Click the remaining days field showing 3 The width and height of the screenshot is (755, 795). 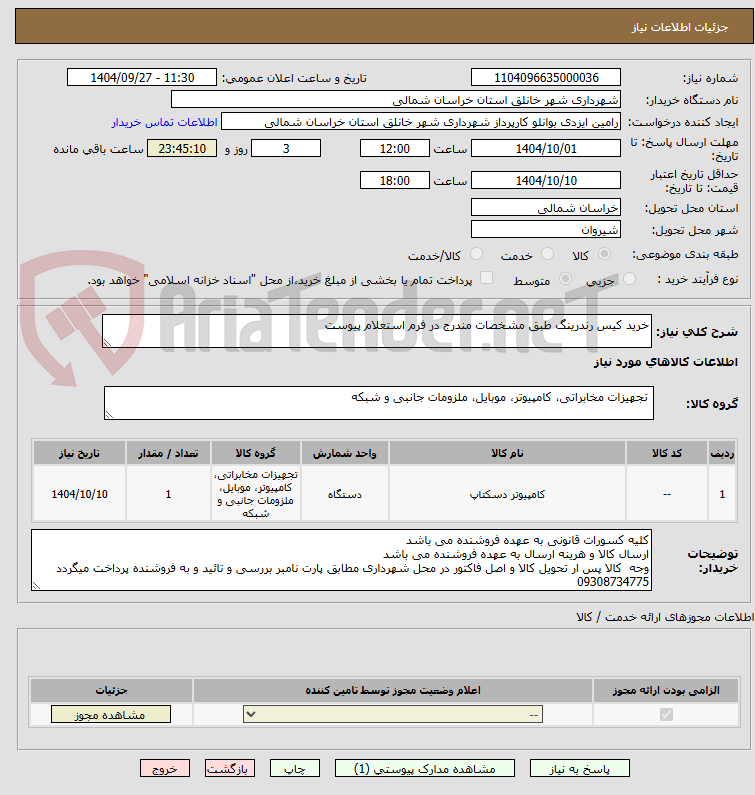pos(286,149)
